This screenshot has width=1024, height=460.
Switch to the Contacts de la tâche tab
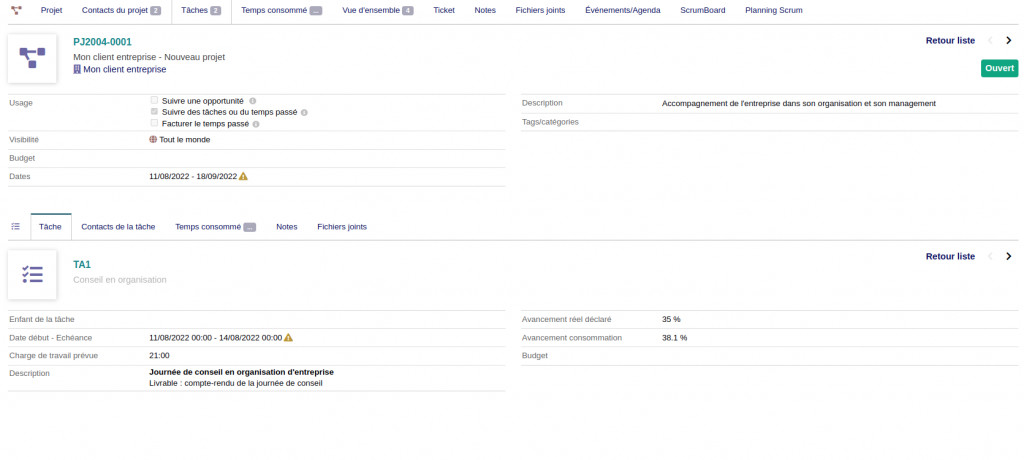pos(118,227)
